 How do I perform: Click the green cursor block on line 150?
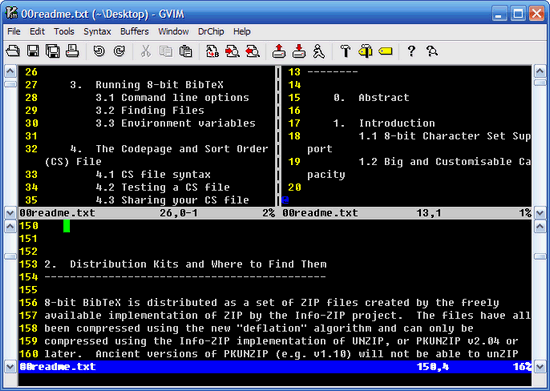[x=67, y=226]
